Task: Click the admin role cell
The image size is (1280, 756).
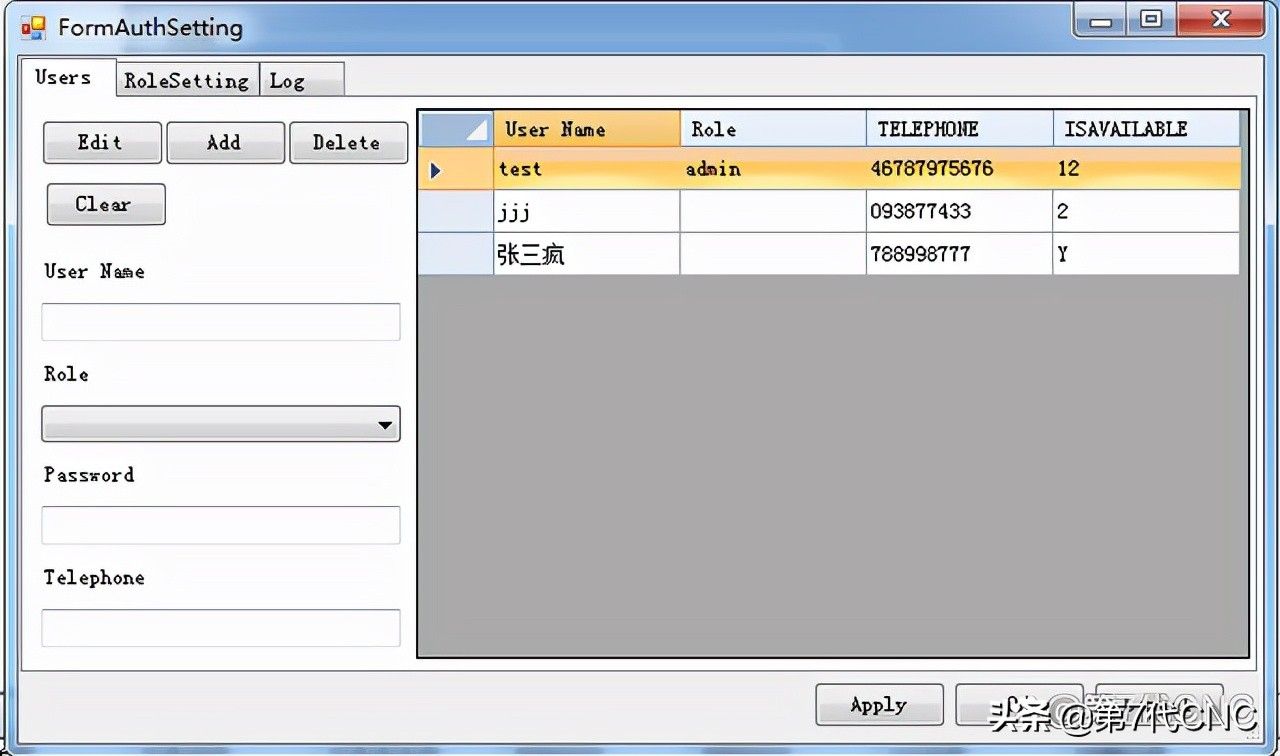Action: coord(773,169)
